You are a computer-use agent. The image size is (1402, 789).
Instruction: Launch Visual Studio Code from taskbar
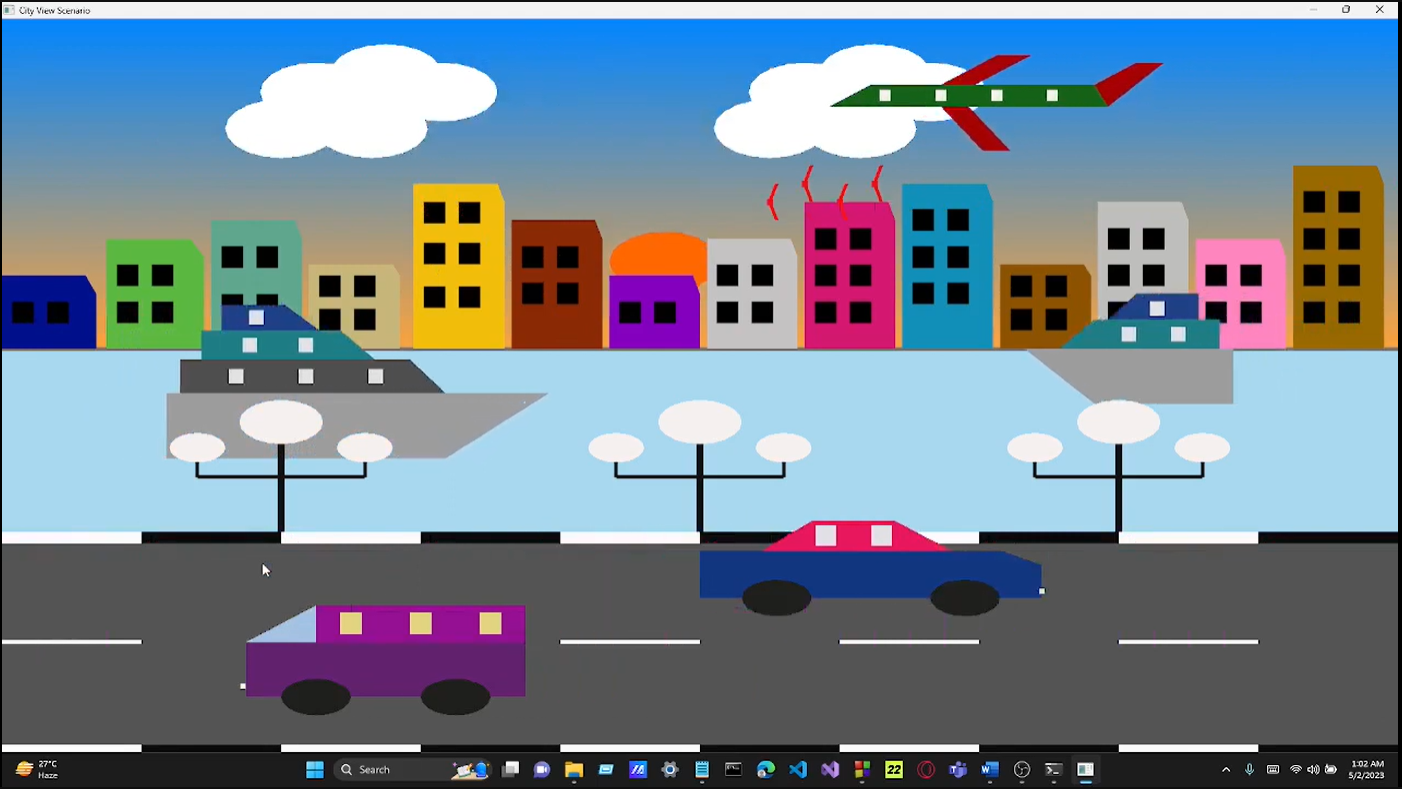(x=798, y=769)
